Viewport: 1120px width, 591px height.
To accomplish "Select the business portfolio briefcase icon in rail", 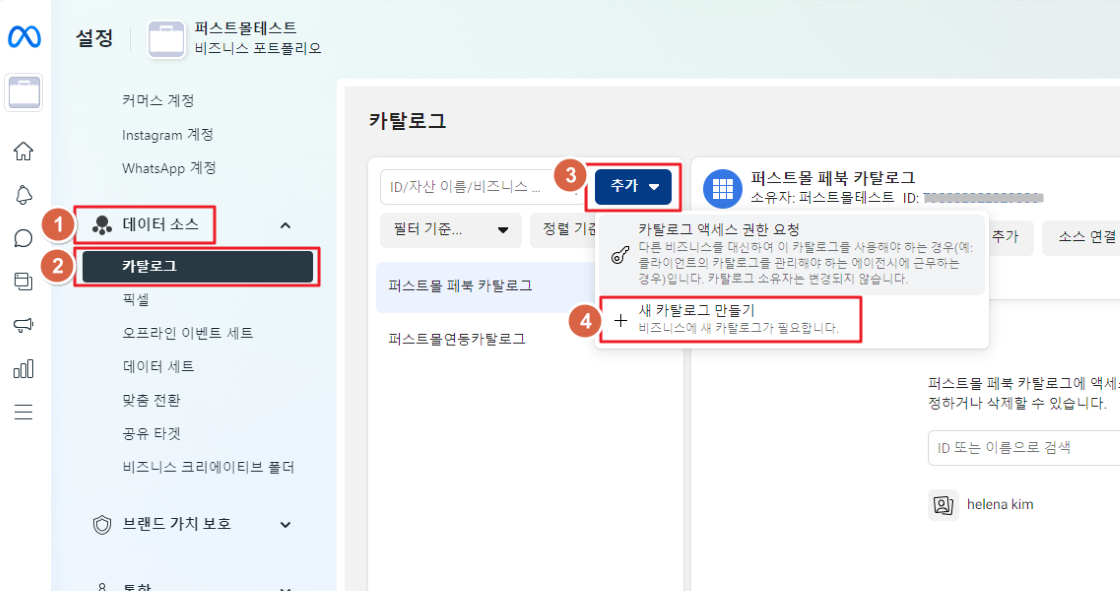I will 24,92.
